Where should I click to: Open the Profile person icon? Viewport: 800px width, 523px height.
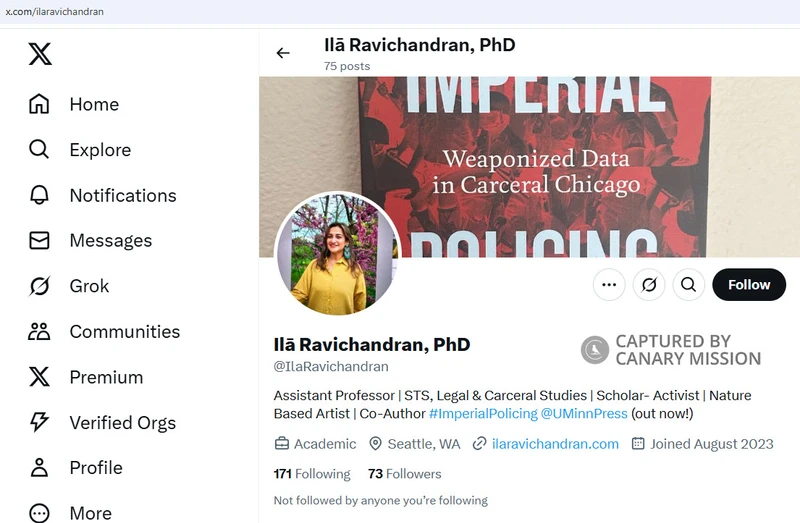point(39,467)
